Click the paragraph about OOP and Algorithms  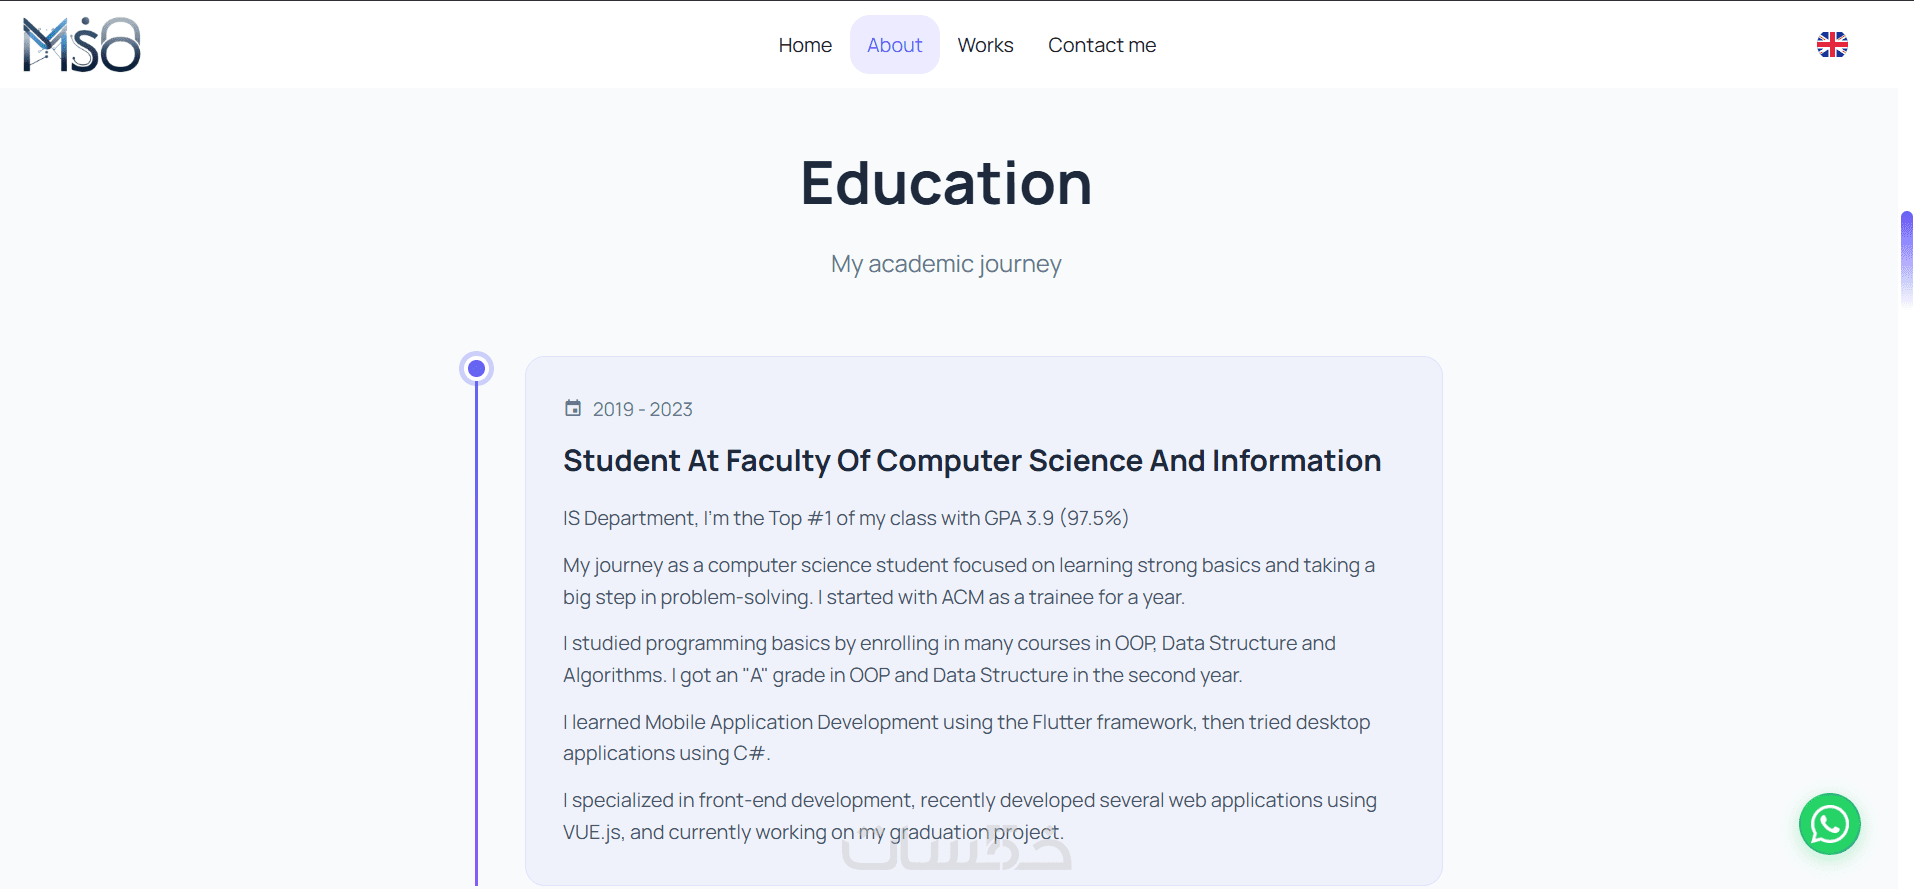click(948, 659)
